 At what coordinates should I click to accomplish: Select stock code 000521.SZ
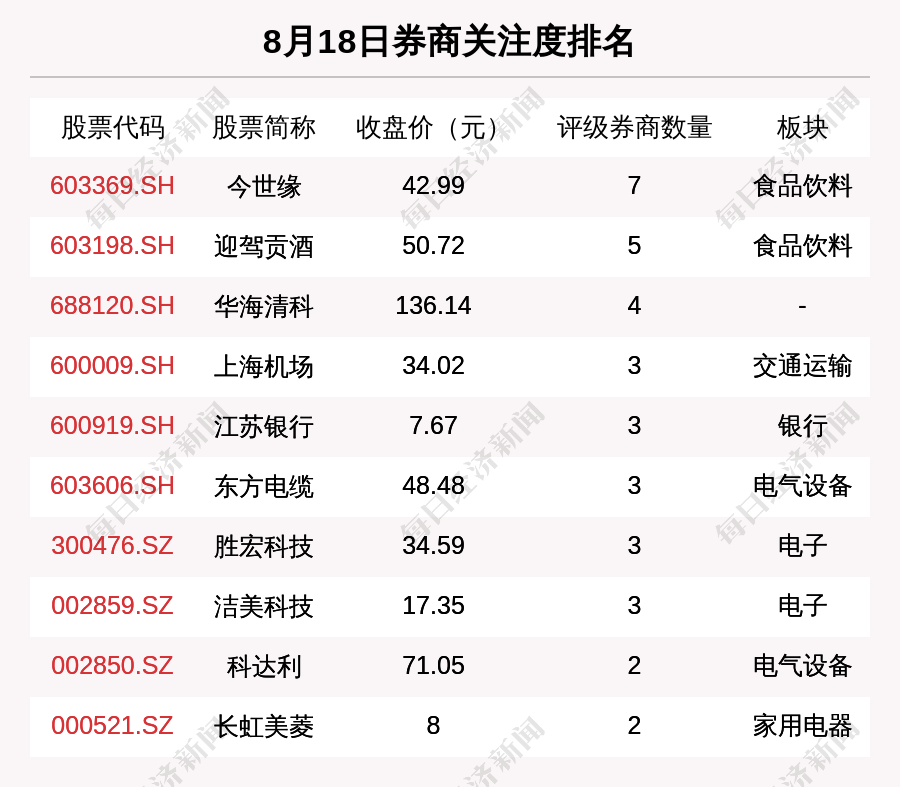112,726
